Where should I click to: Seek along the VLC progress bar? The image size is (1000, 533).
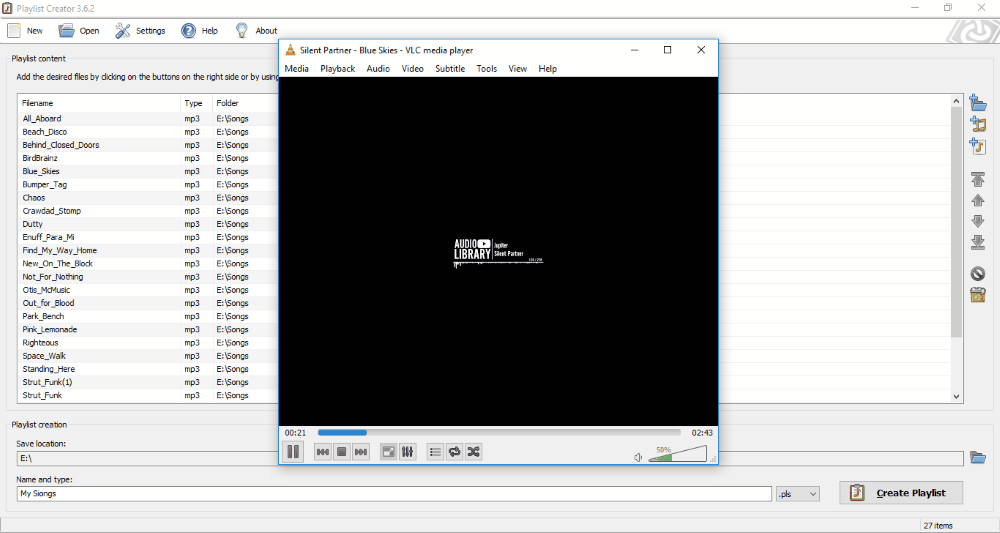click(499, 432)
